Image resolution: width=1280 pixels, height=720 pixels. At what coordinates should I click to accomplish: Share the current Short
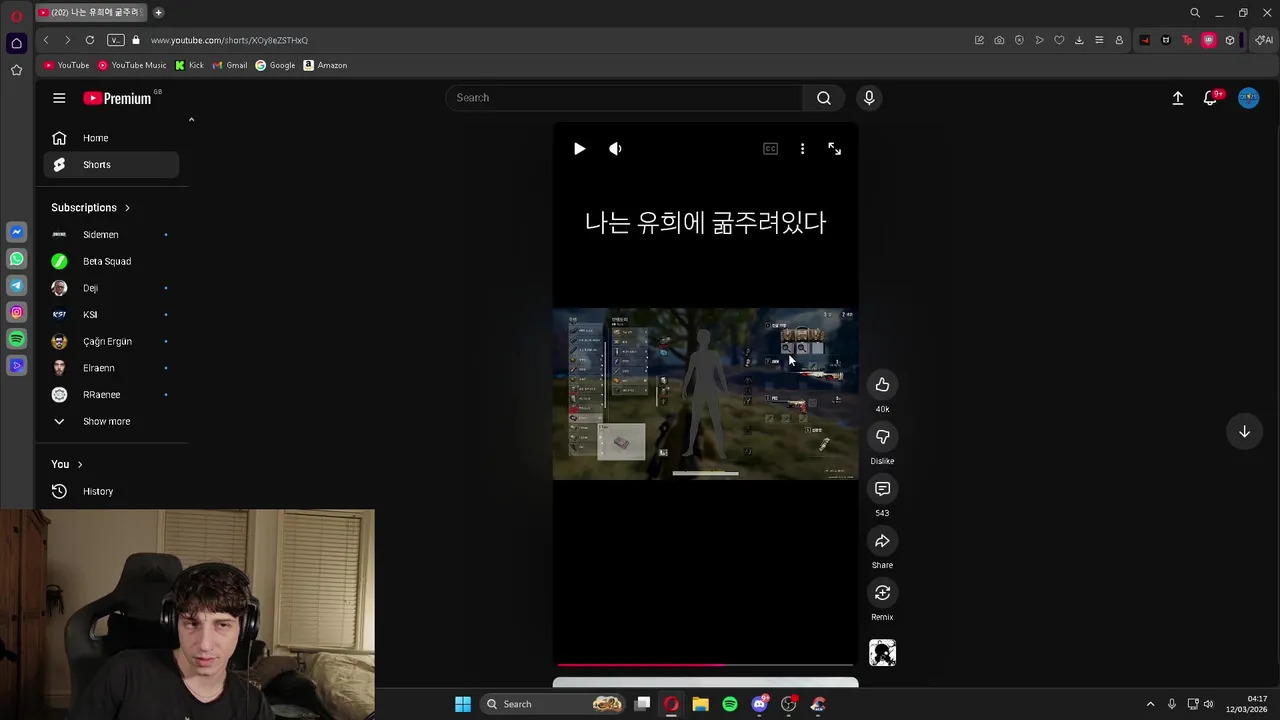pos(882,541)
